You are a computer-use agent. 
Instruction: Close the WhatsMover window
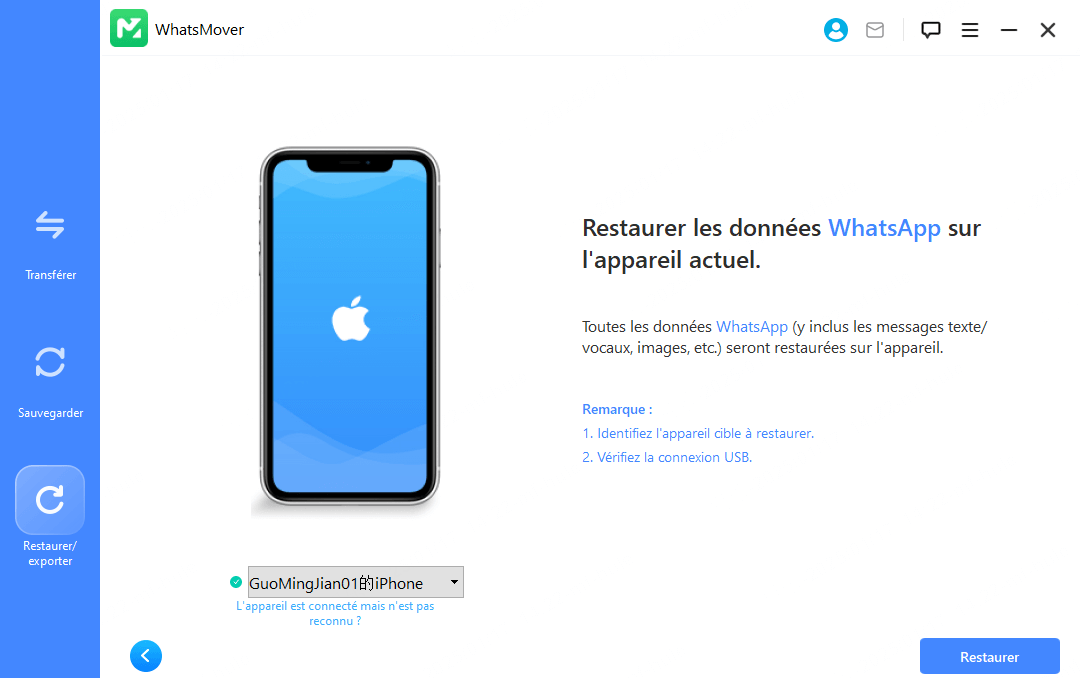pyautogui.click(x=1048, y=30)
